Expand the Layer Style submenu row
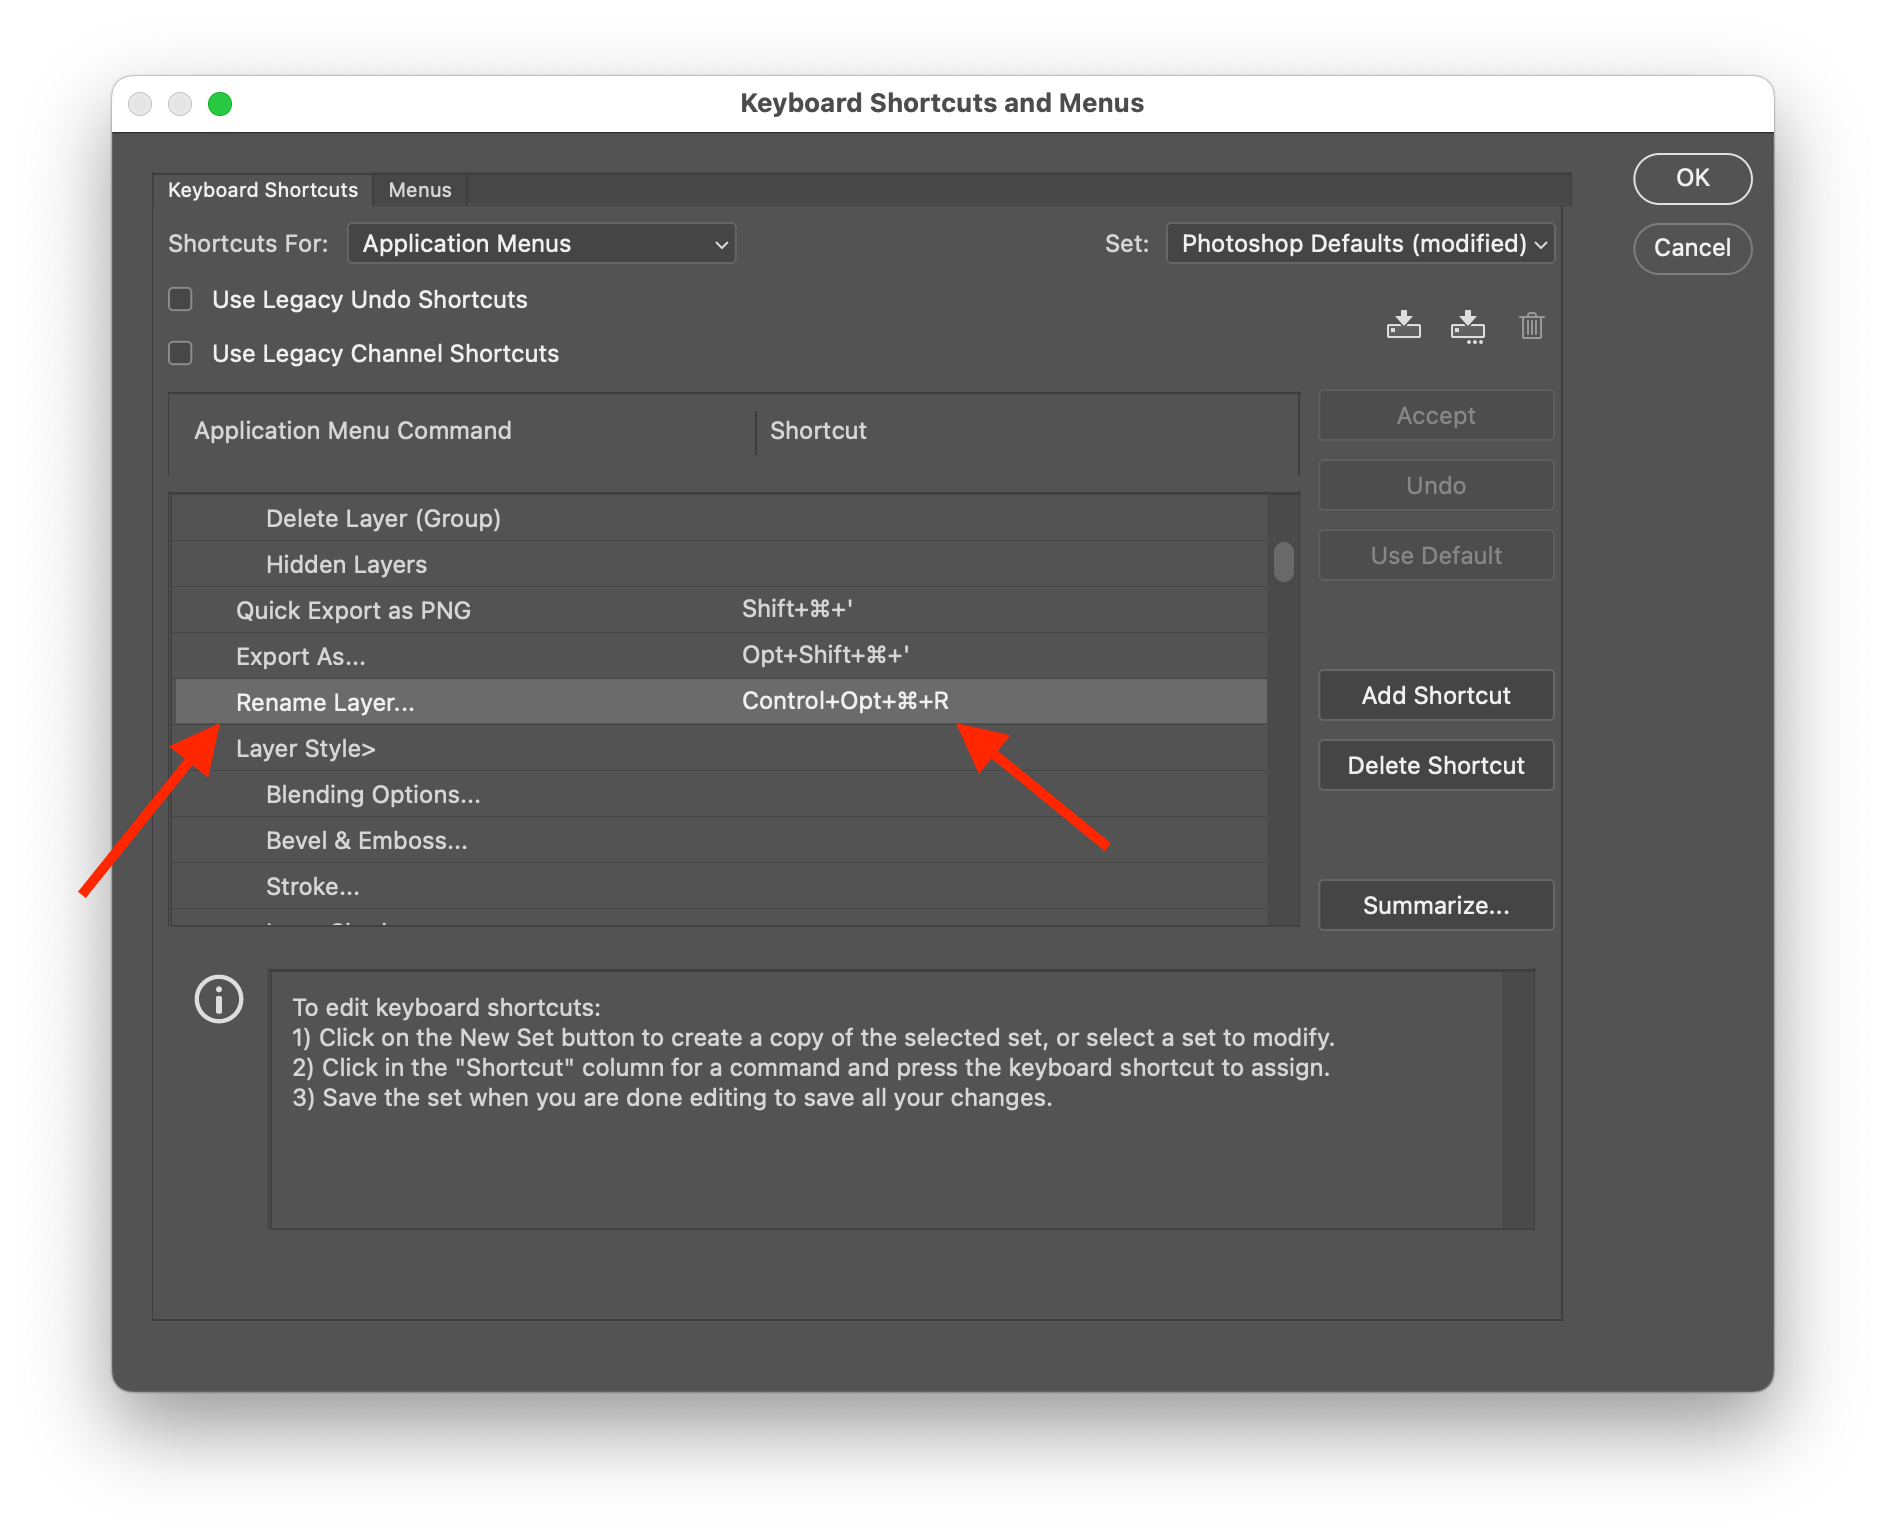 [x=305, y=747]
